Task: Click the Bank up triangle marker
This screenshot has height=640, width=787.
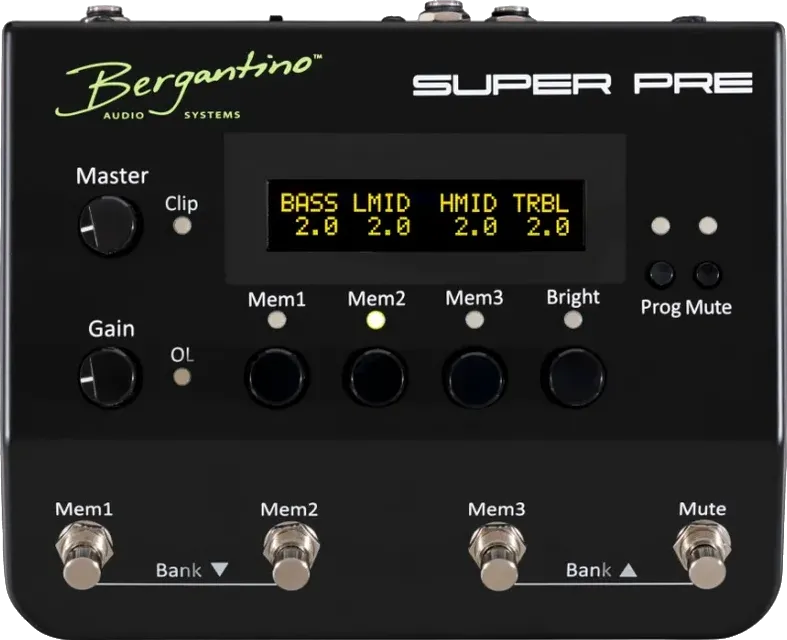Action: 628,570
